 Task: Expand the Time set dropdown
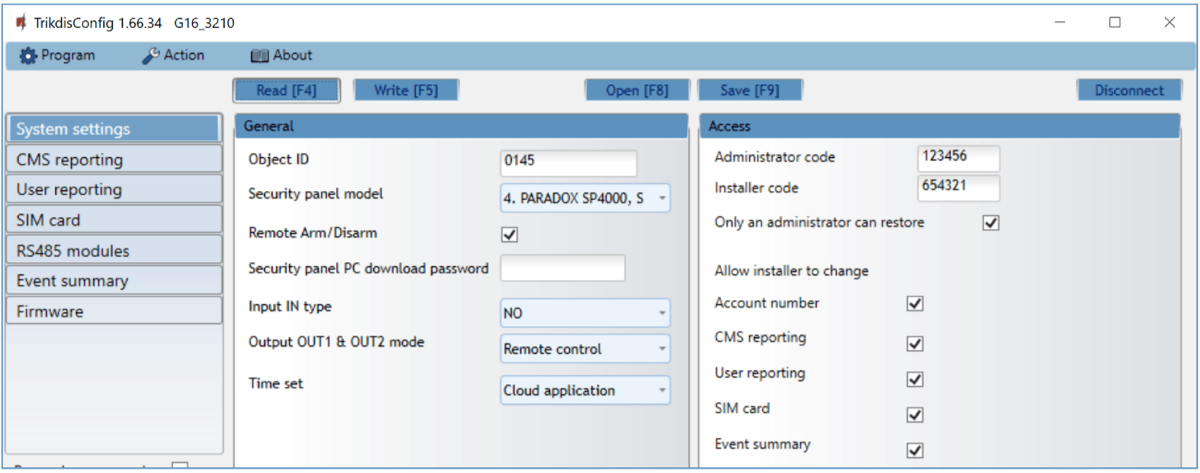point(585,390)
